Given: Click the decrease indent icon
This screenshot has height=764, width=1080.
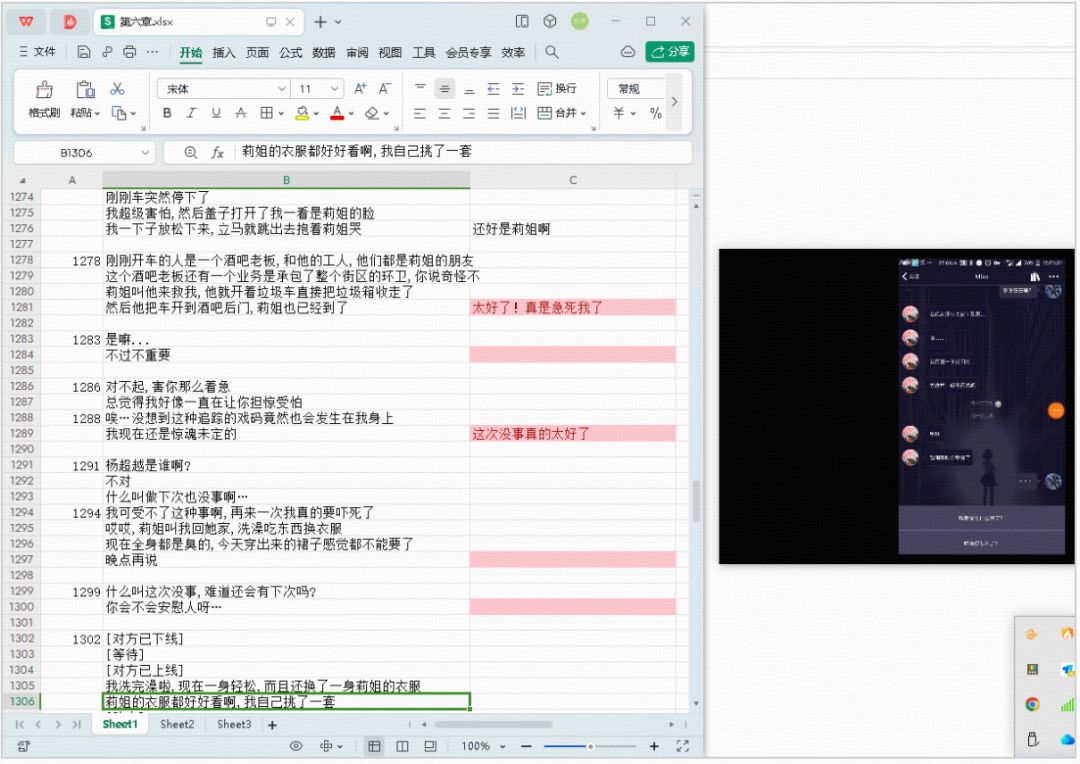Looking at the screenshot, I should click(493, 88).
